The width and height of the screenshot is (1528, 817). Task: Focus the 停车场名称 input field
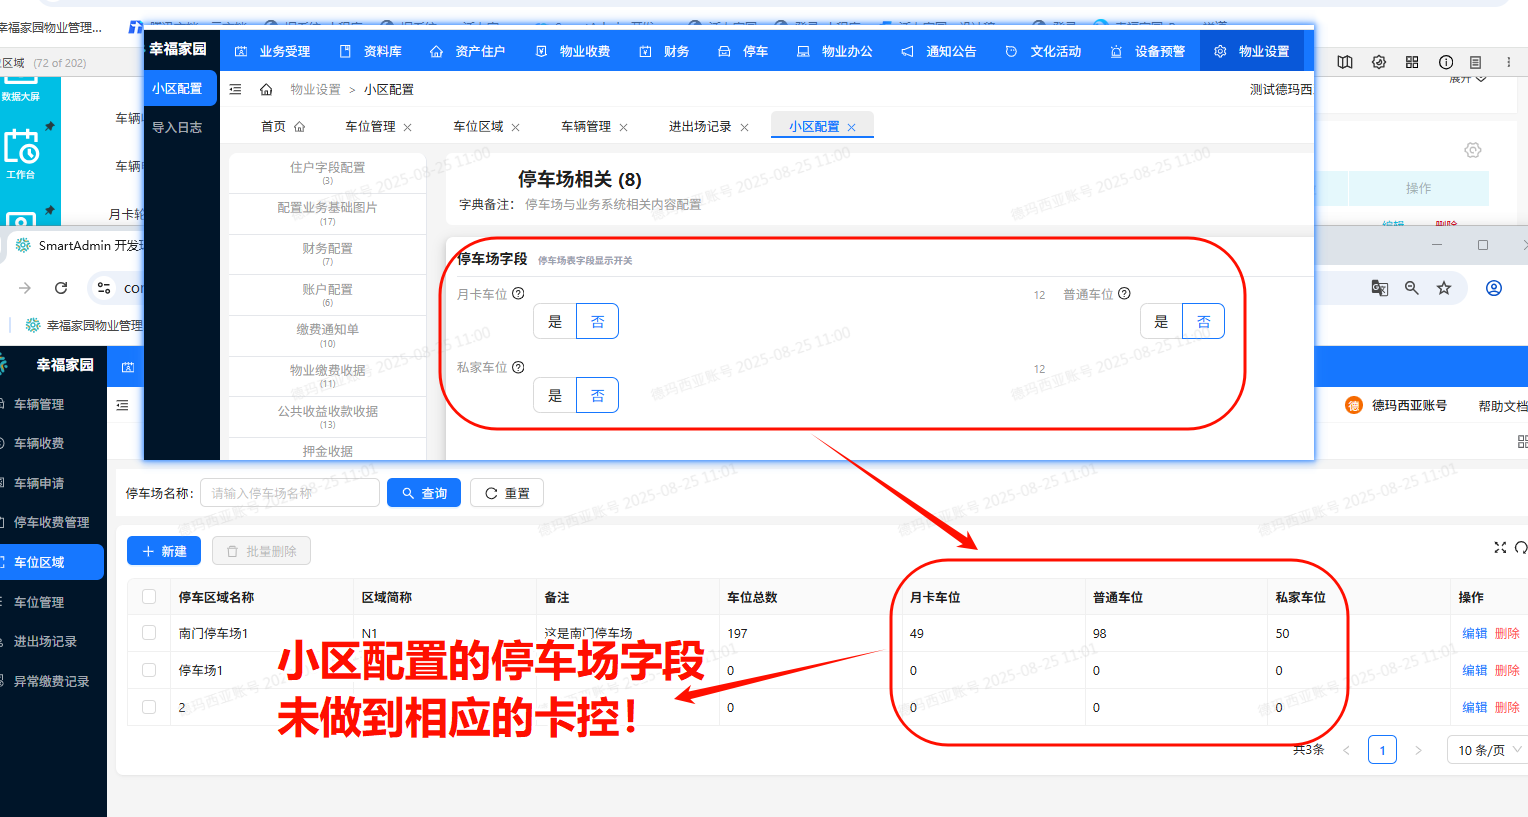(290, 493)
